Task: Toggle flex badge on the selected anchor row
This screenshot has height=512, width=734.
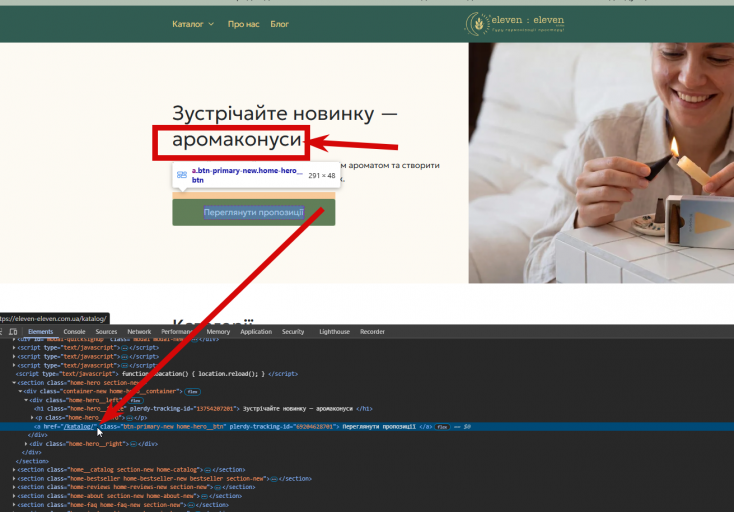Action: pyautogui.click(x=442, y=427)
